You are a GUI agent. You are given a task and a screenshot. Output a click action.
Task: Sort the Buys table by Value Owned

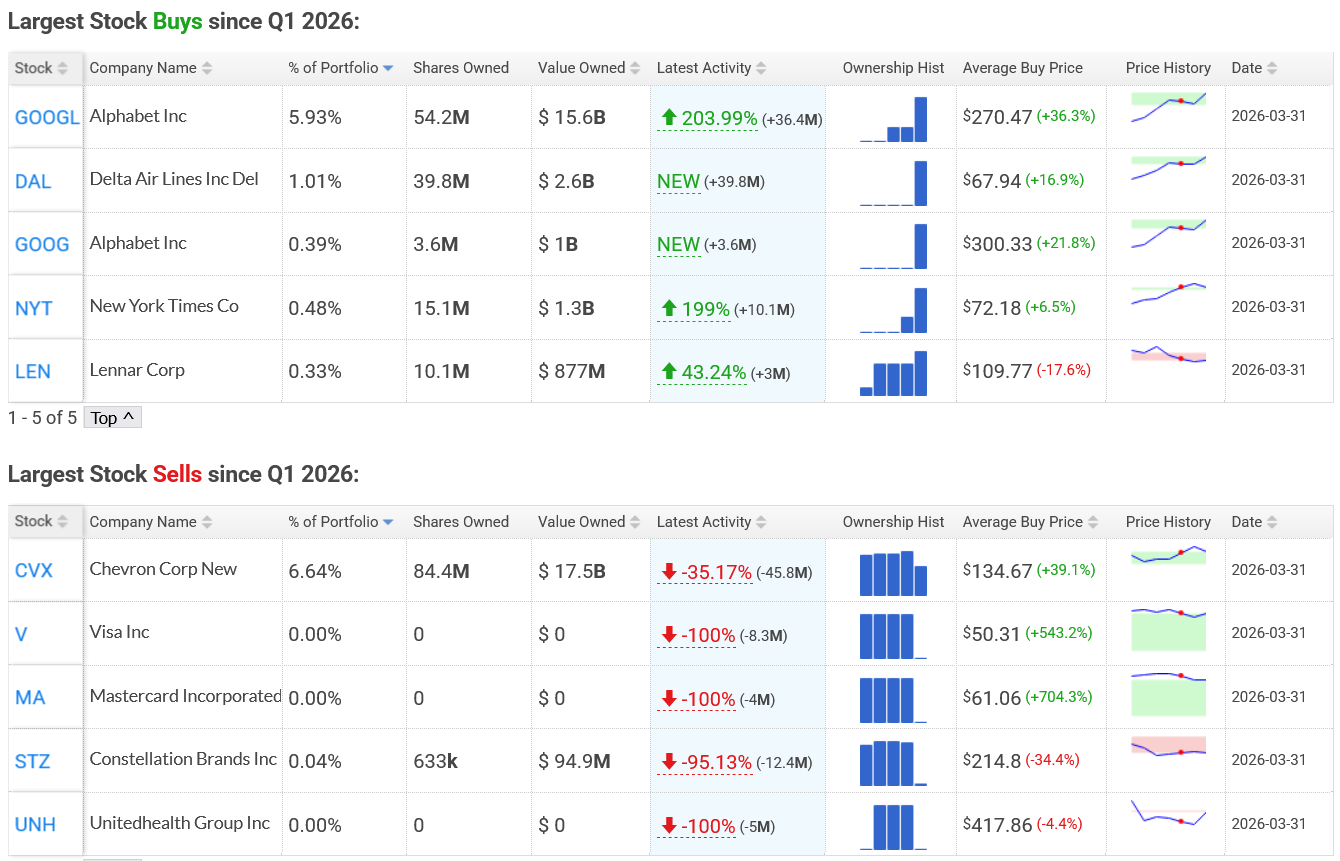click(x=588, y=68)
